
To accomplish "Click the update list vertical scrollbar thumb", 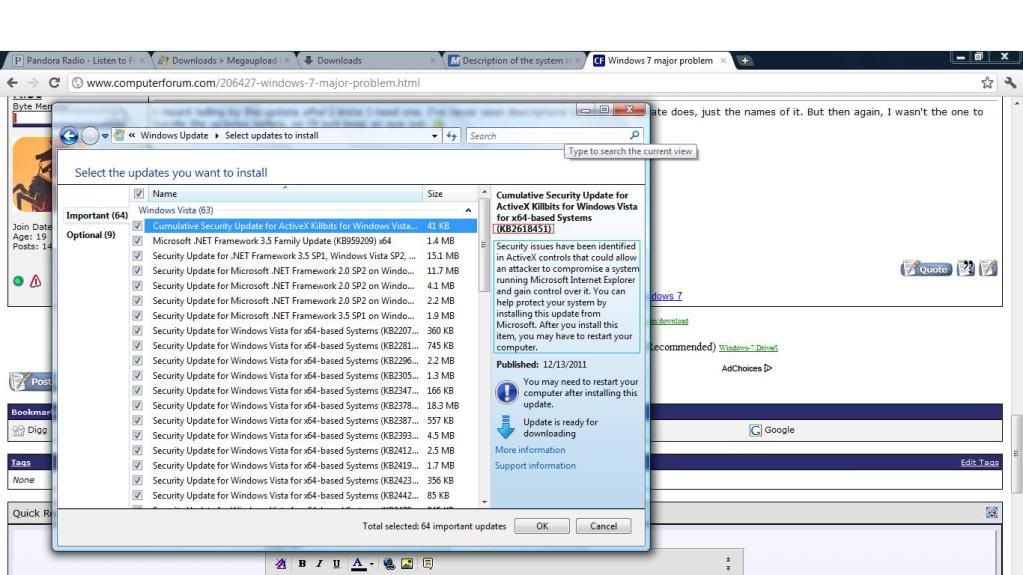I will point(484,245).
